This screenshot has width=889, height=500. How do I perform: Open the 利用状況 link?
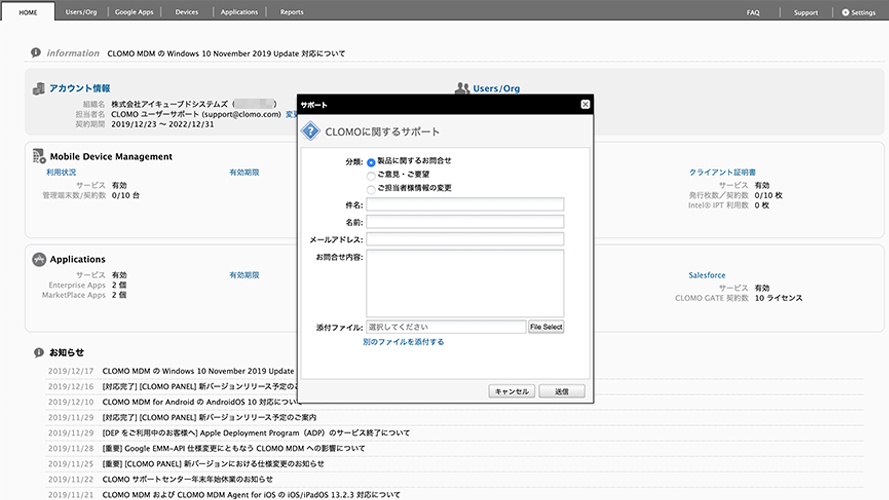coord(61,172)
